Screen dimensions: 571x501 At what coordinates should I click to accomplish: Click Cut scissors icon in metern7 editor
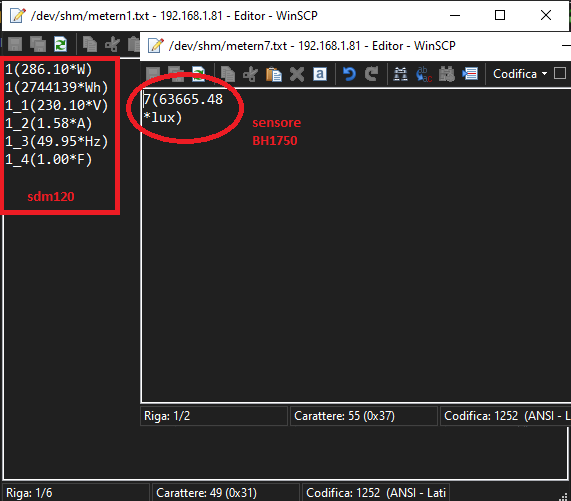[250, 74]
